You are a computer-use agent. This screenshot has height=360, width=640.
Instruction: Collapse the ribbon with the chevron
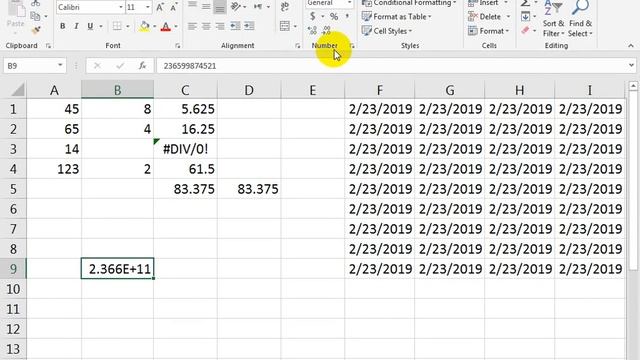[x=631, y=46]
